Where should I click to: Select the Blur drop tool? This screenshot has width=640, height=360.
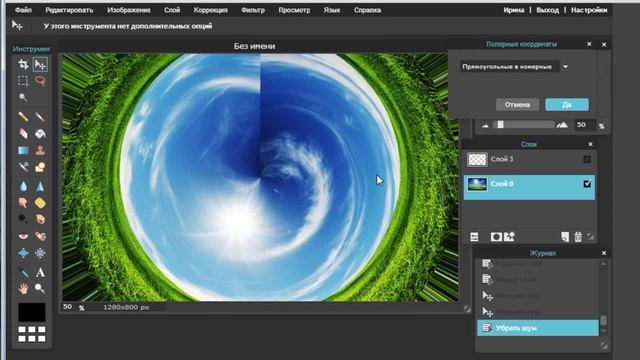(x=23, y=187)
